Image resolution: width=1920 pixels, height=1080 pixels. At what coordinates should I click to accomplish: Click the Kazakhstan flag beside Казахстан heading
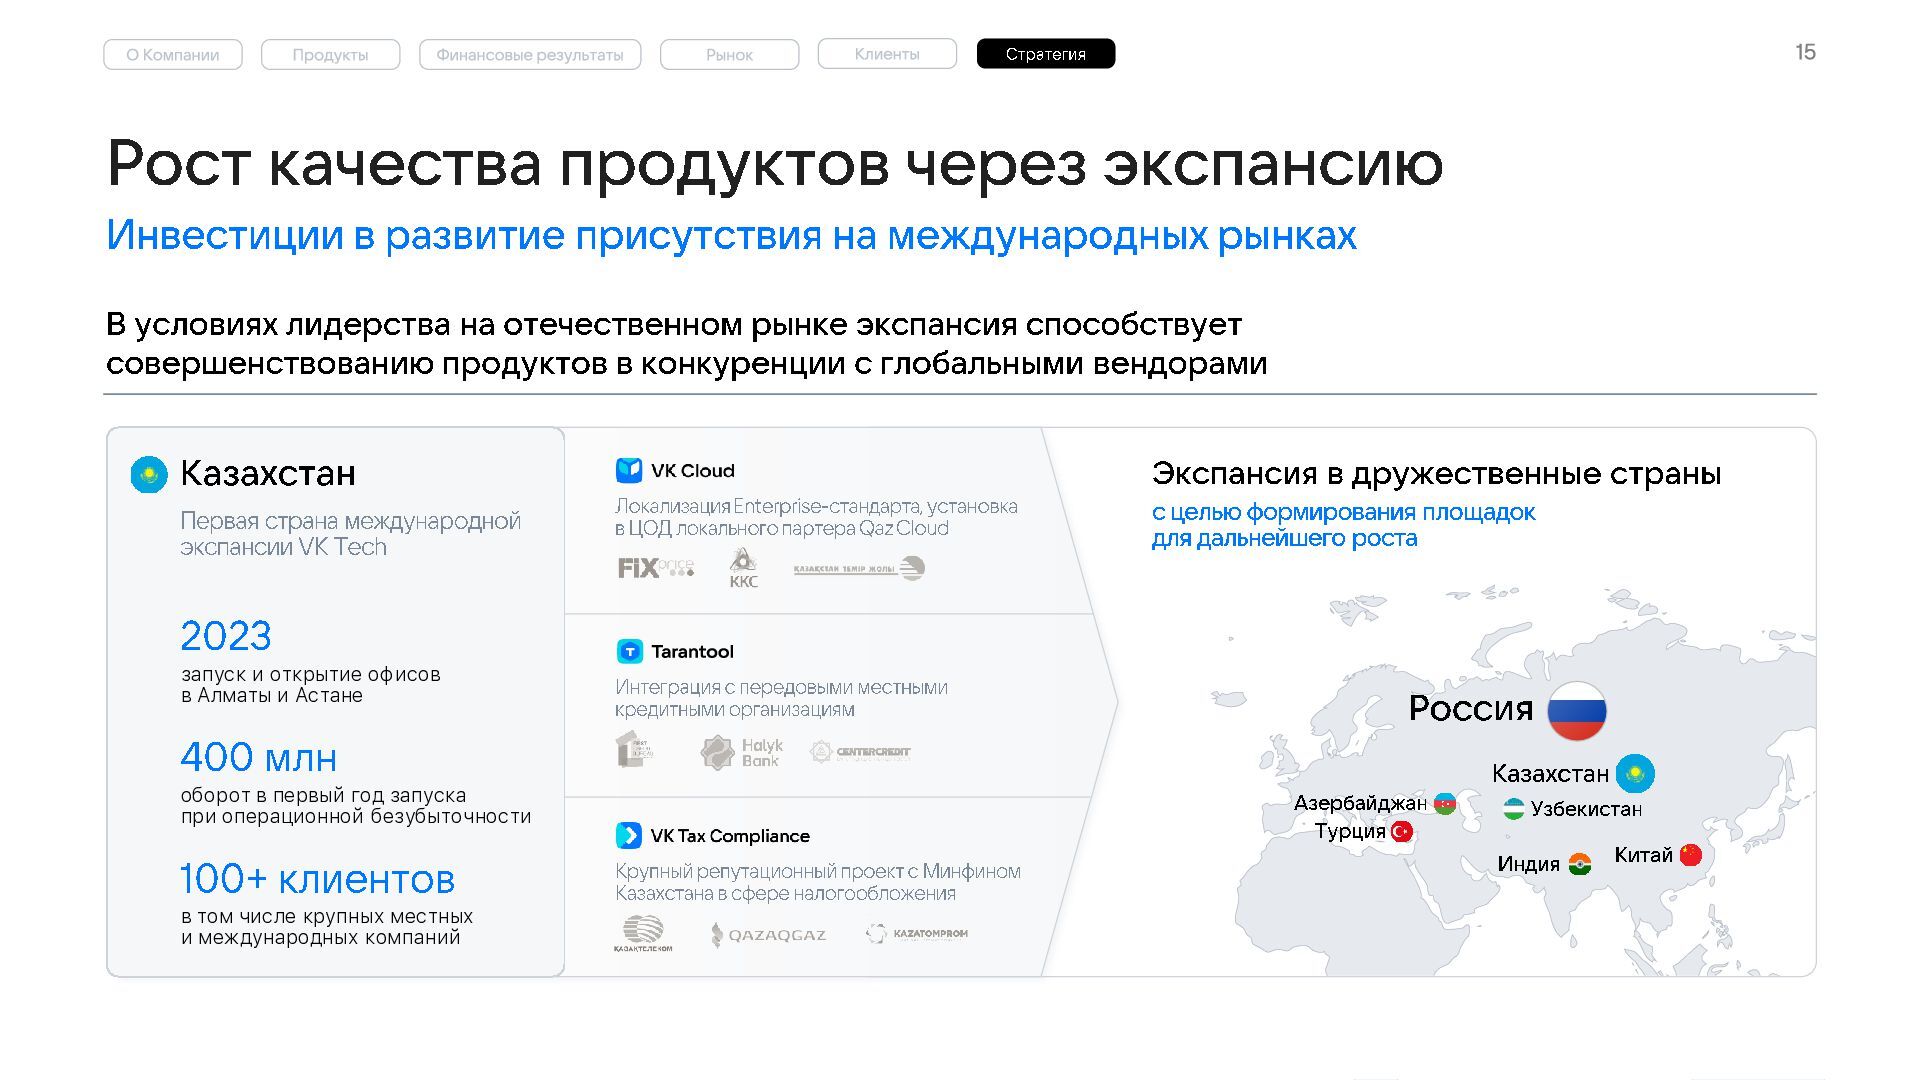point(149,474)
